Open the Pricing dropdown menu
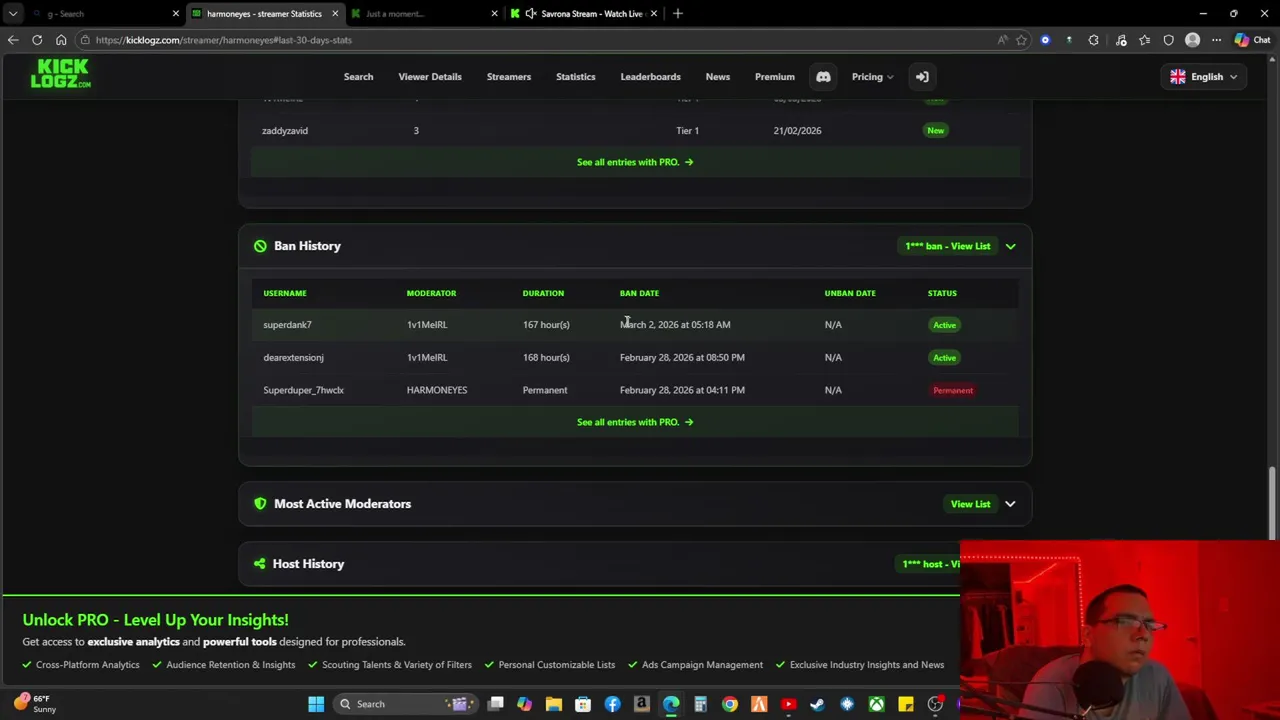Image resolution: width=1280 pixels, height=720 pixels. coord(872,77)
